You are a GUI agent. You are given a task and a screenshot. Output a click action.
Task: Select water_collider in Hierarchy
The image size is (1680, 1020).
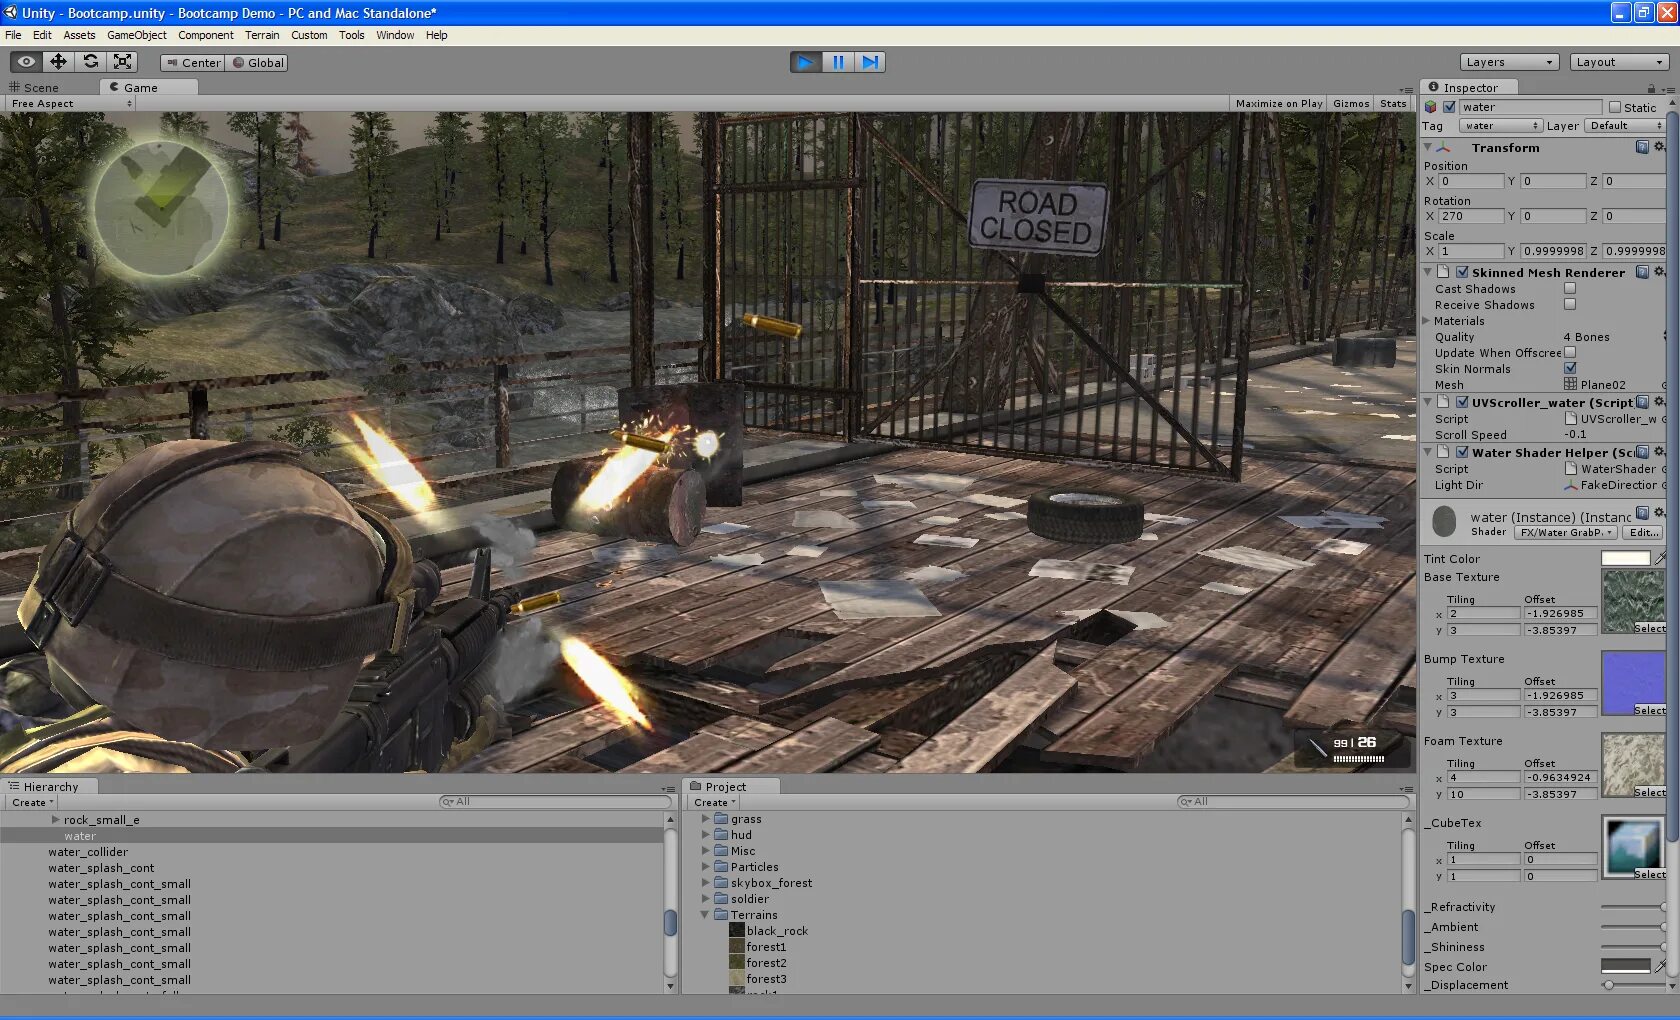click(88, 852)
